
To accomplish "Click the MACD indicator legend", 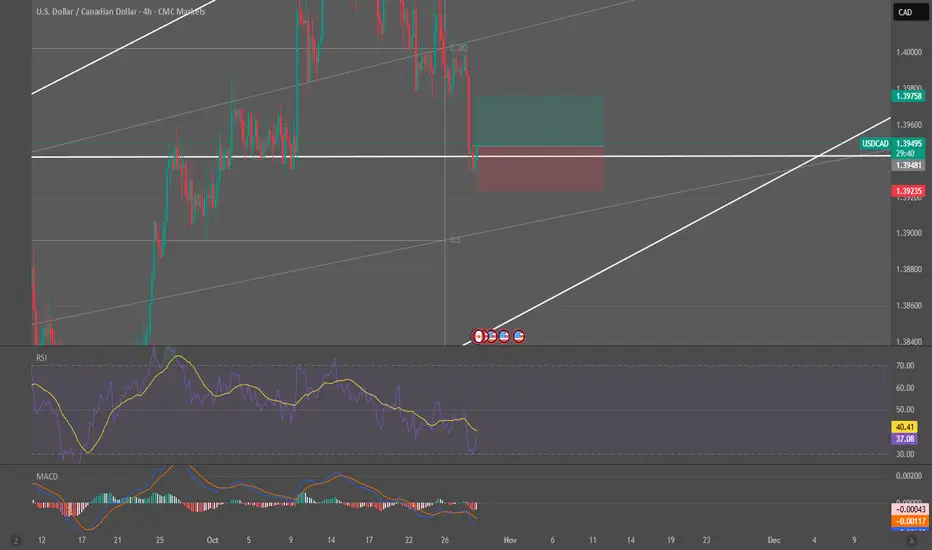I will pos(47,476).
